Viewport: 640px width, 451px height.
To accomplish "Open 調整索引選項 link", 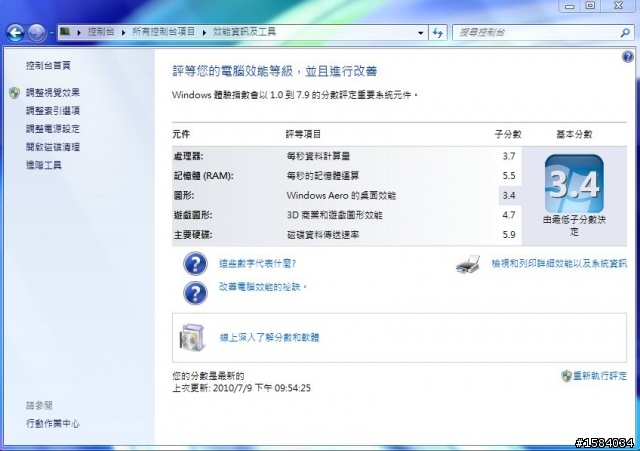I will (53, 111).
